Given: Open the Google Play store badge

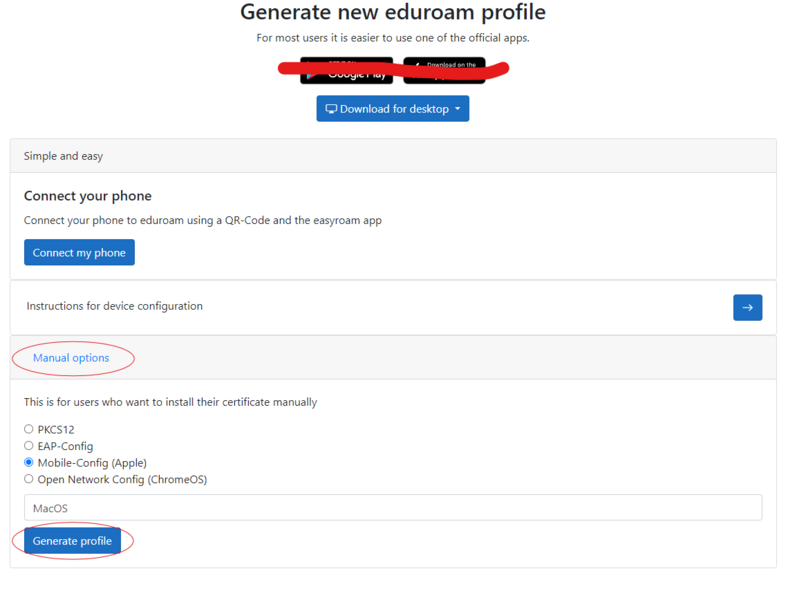Looking at the screenshot, I should point(346,71).
